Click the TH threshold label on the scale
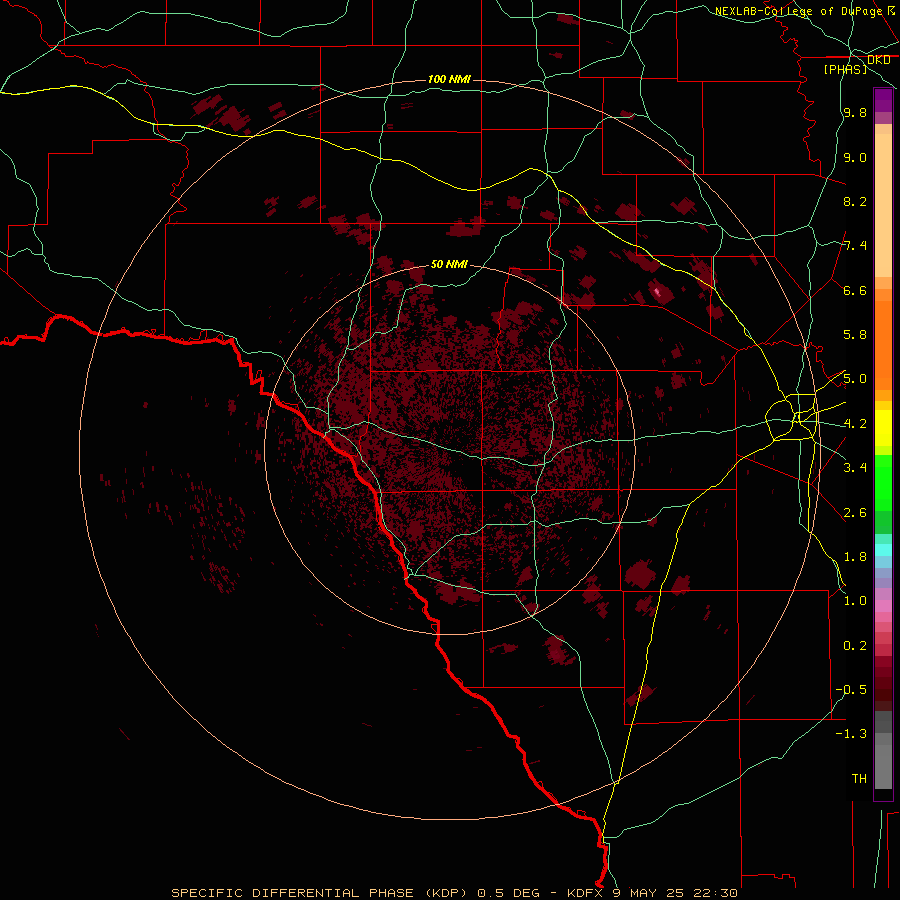Image resolution: width=900 pixels, height=900 pixels. tap(859, 779)
